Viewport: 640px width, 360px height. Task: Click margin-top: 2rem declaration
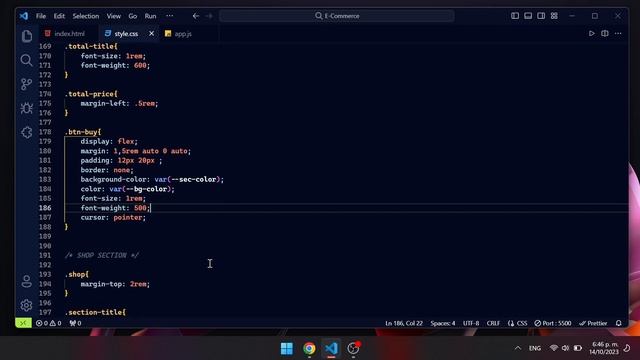coord(115,284)
